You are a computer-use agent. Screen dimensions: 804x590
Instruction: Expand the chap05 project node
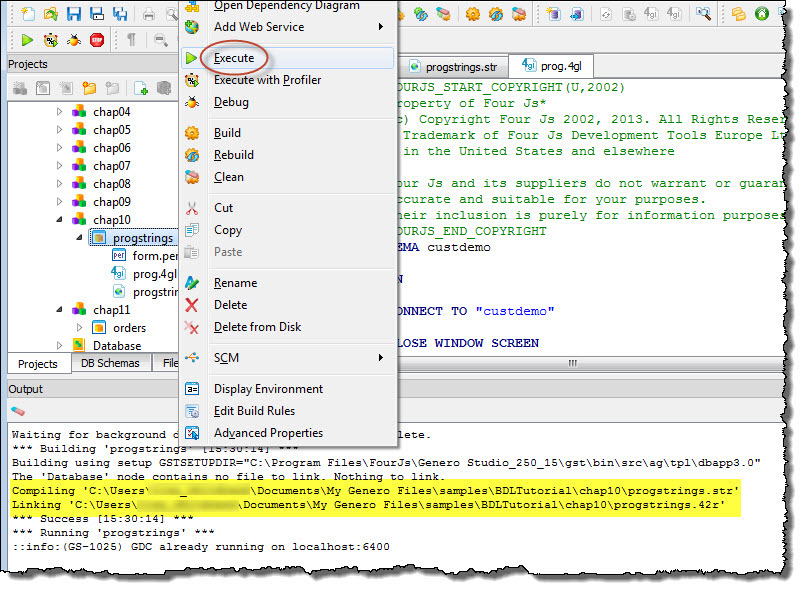(61, 129)
